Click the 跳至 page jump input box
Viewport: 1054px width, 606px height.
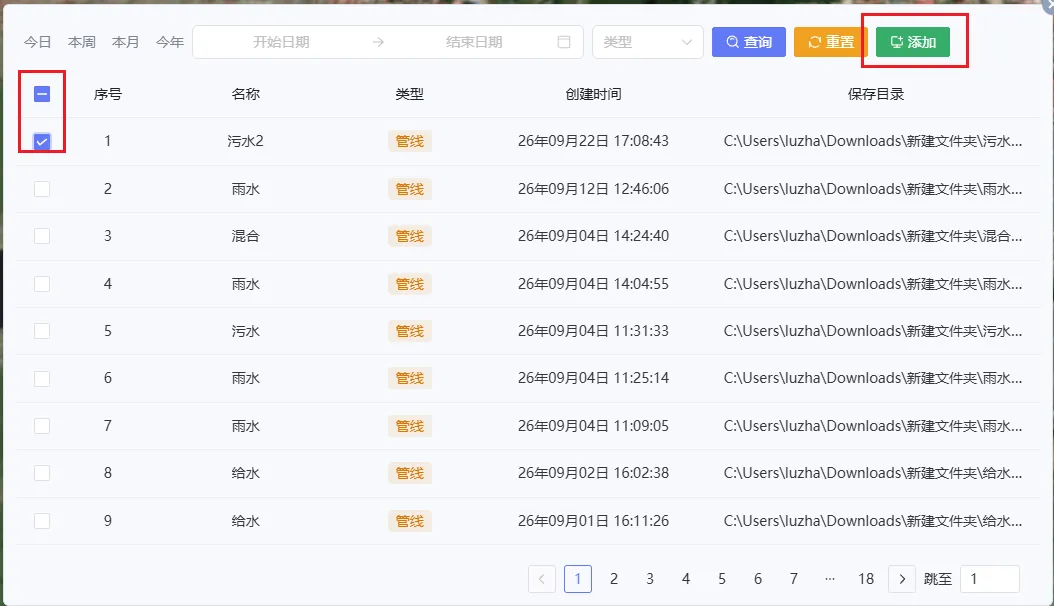pos(990,579)
